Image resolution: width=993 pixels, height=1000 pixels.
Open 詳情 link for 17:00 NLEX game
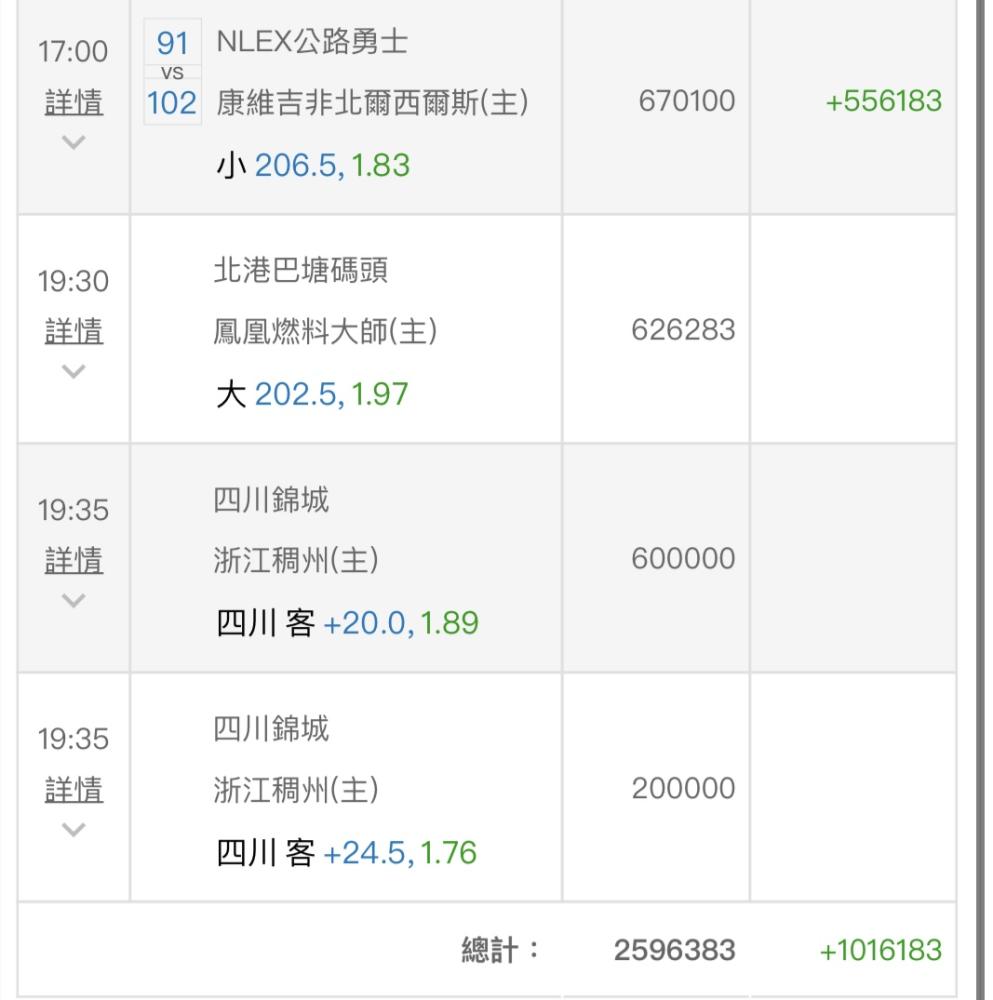coord(73,102)
